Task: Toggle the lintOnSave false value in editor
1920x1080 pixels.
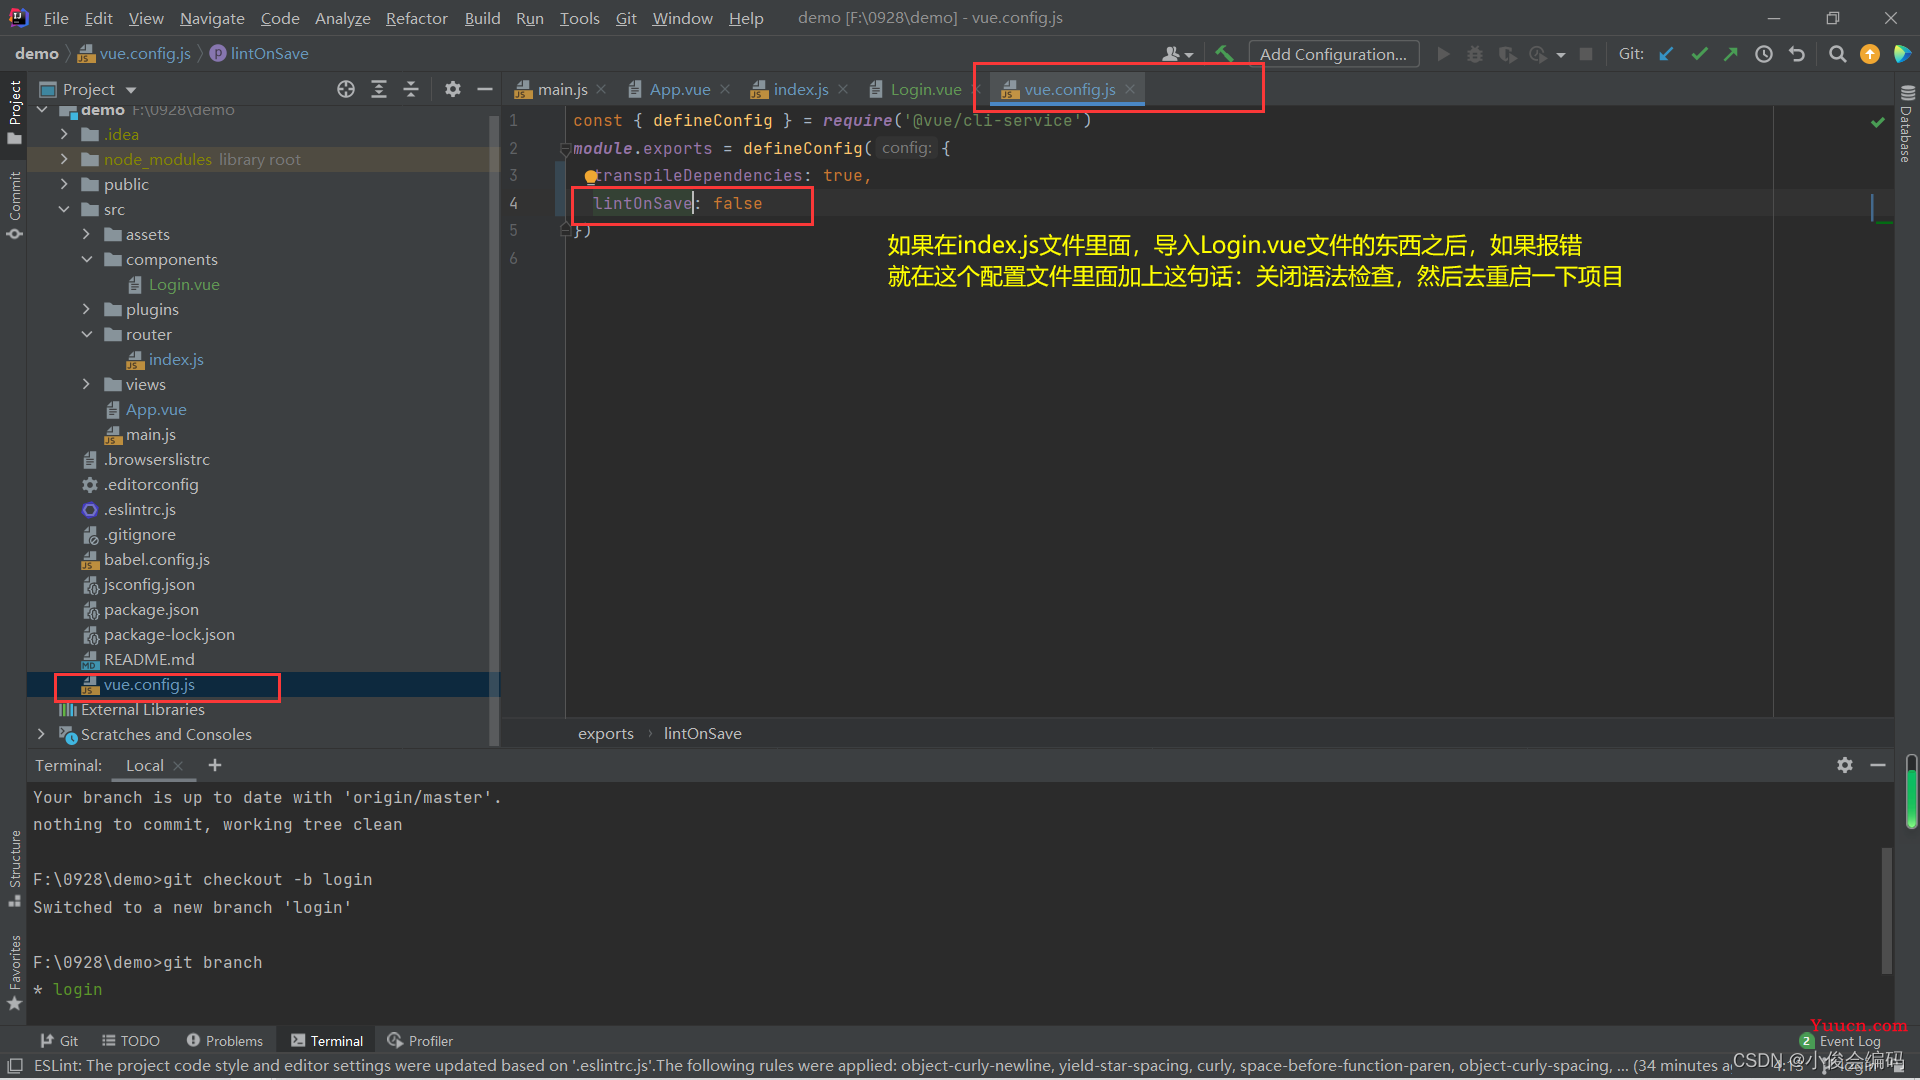Action: pyautogui.click(x=737, y=203)
